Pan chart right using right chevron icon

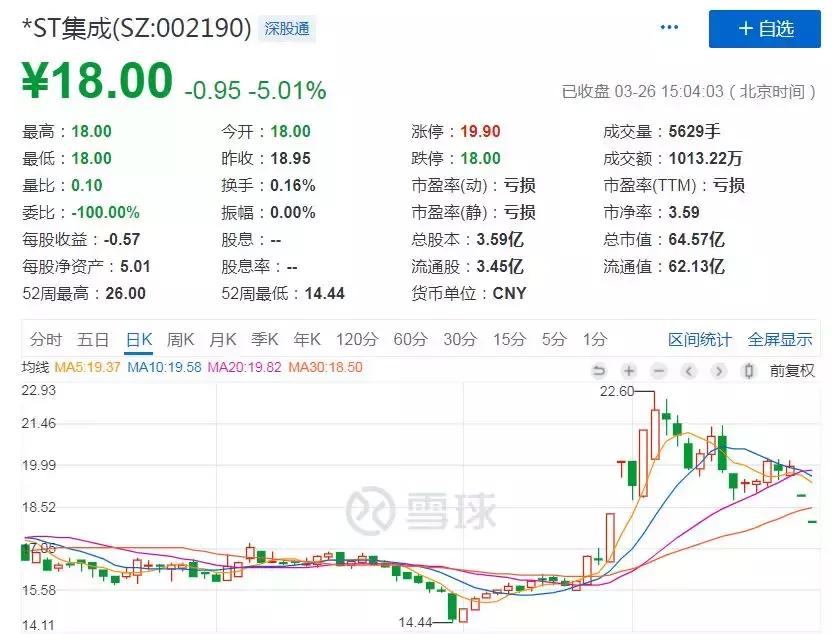(x=717, y=372)
